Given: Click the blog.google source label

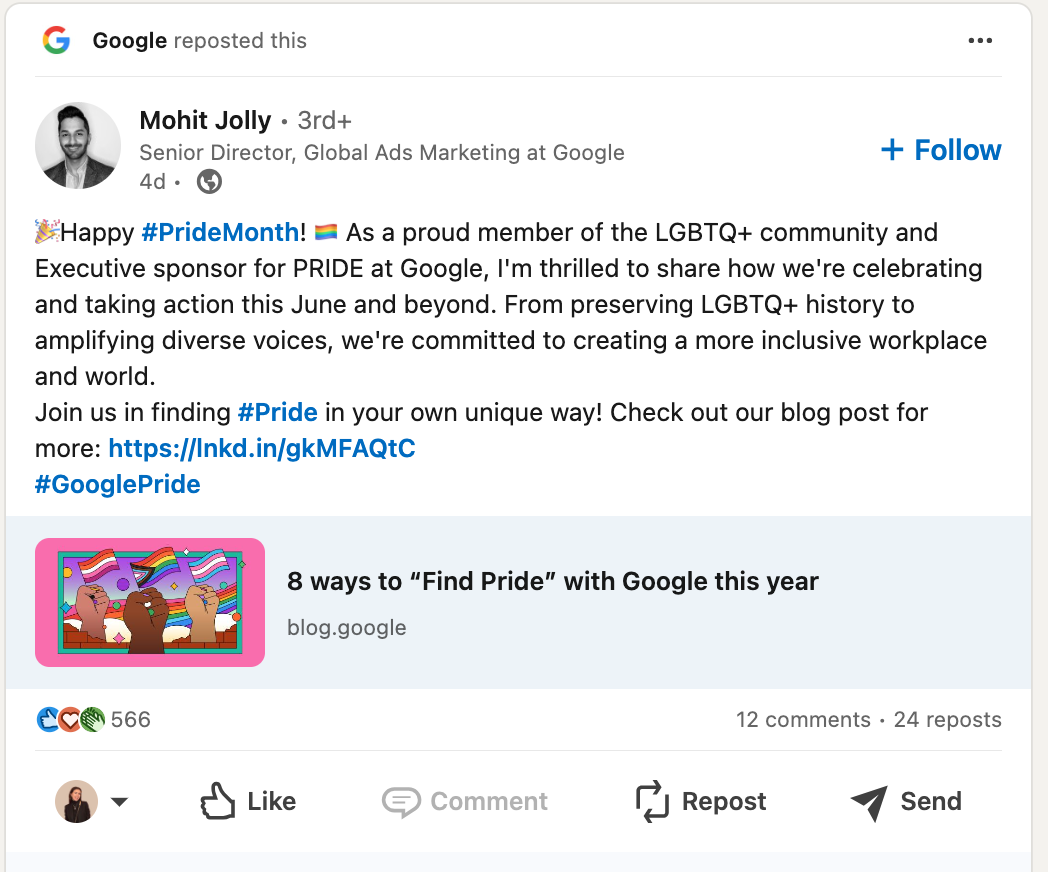Looking at the screenshot, I should click(x=347, y=627).
